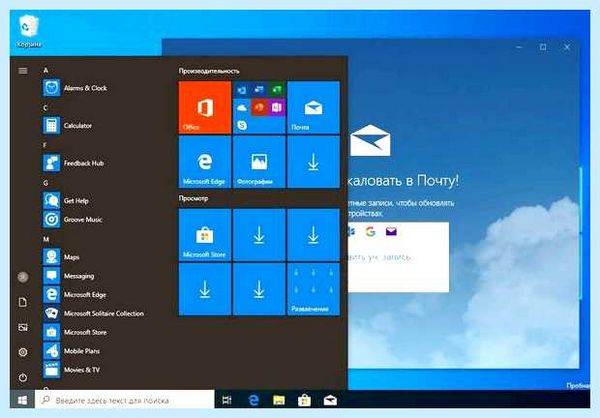600x418 pixels.
Task: Open Mail from the taskbar
Action: click(330, 400)
